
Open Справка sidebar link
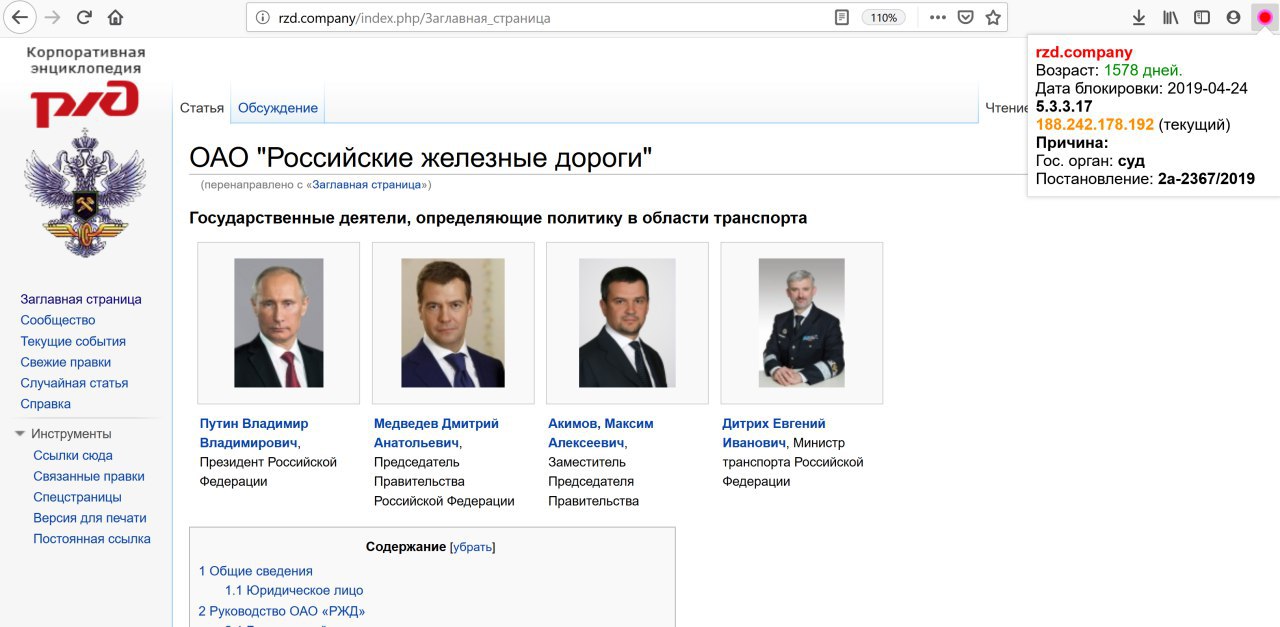point(46,404)
